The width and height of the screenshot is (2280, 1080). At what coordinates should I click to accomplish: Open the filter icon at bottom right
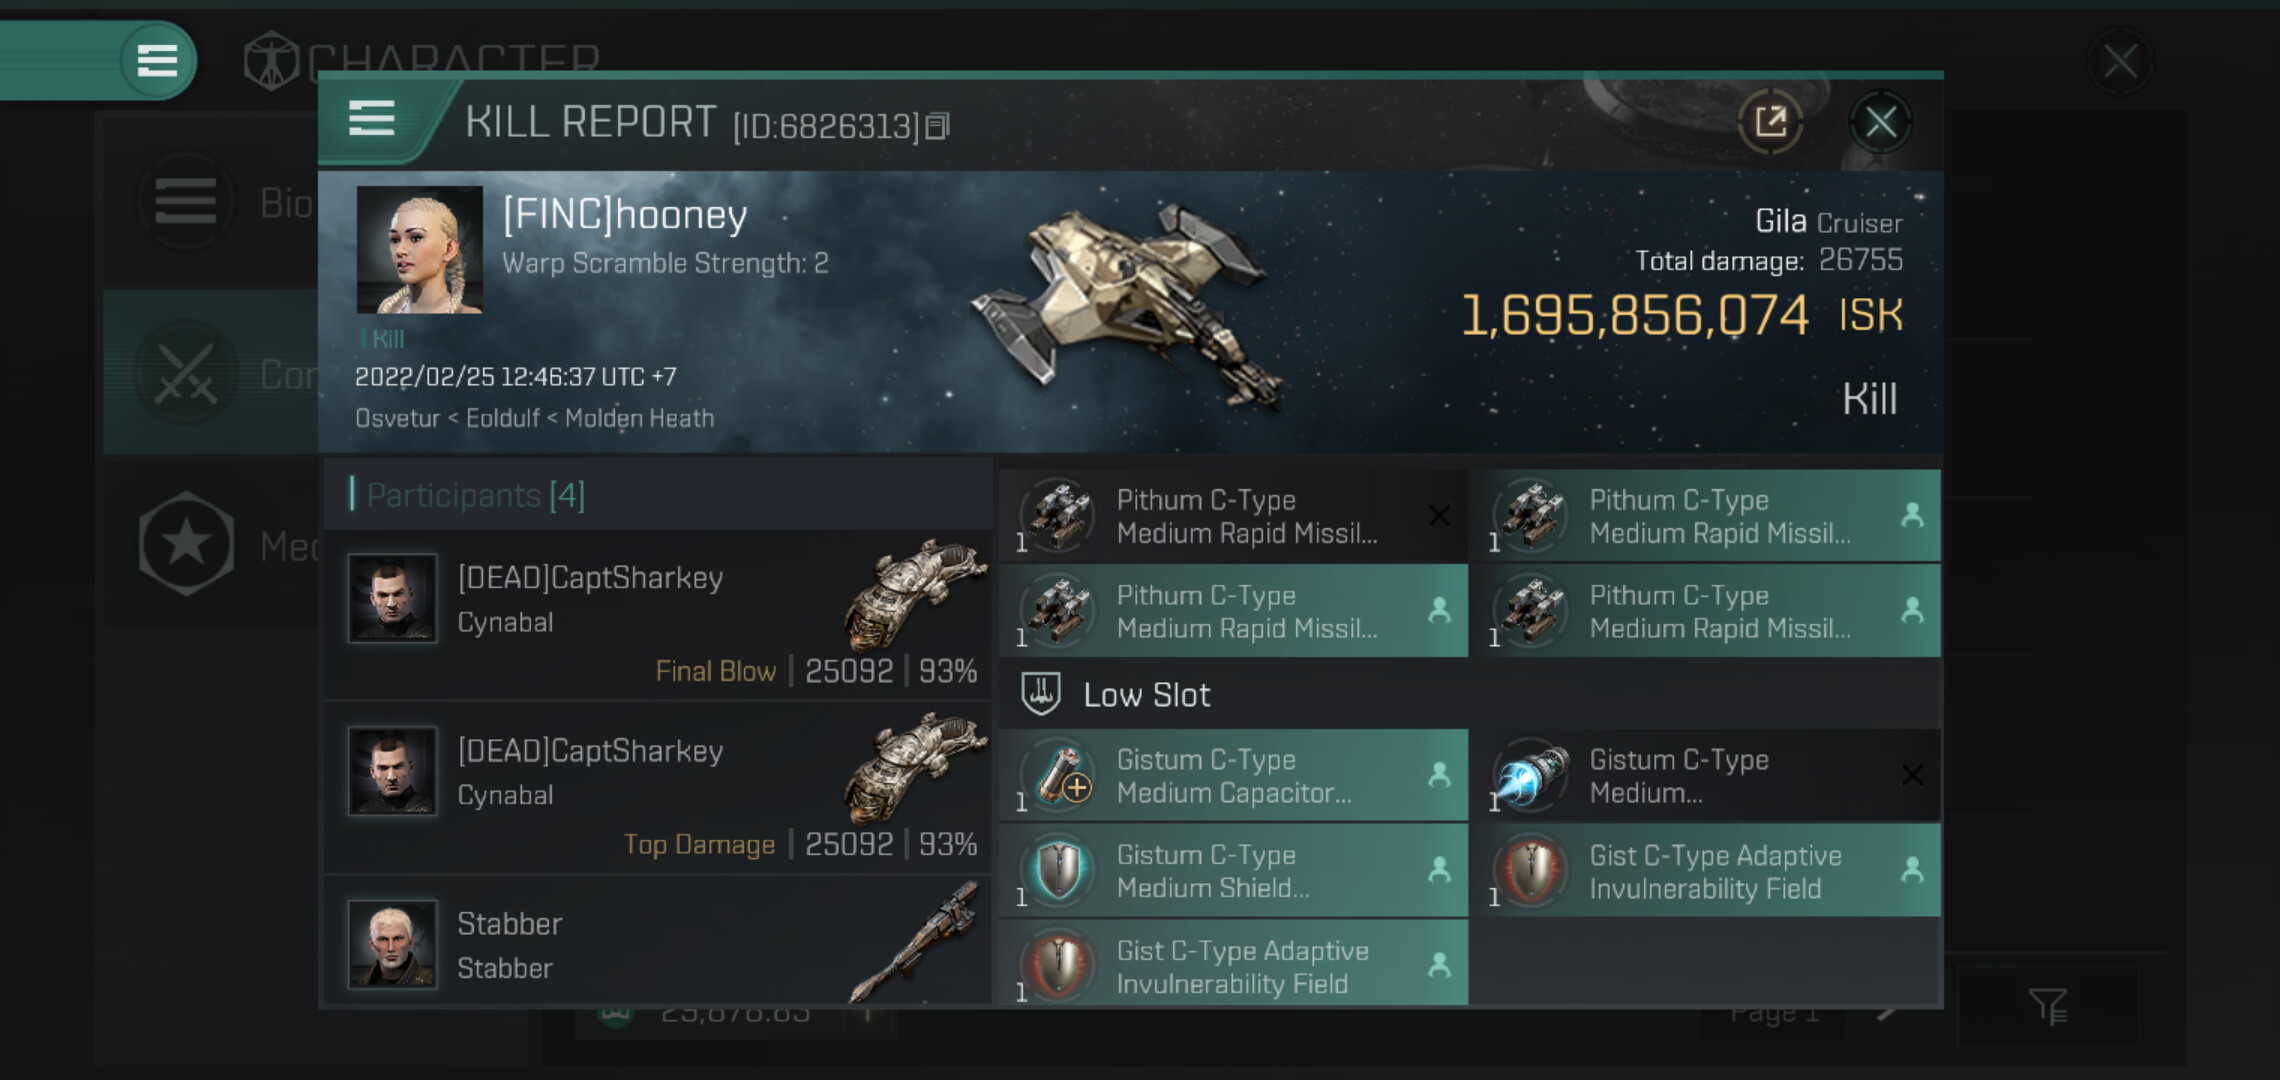2047,1006
